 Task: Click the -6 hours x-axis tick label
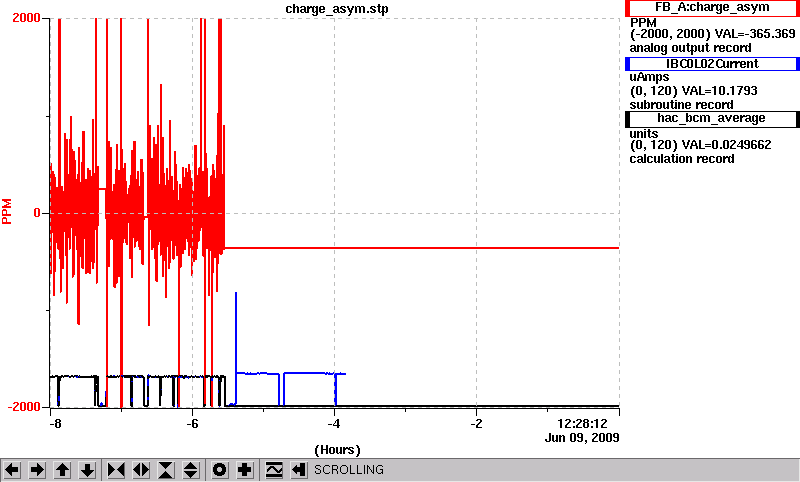coord(192,424)
